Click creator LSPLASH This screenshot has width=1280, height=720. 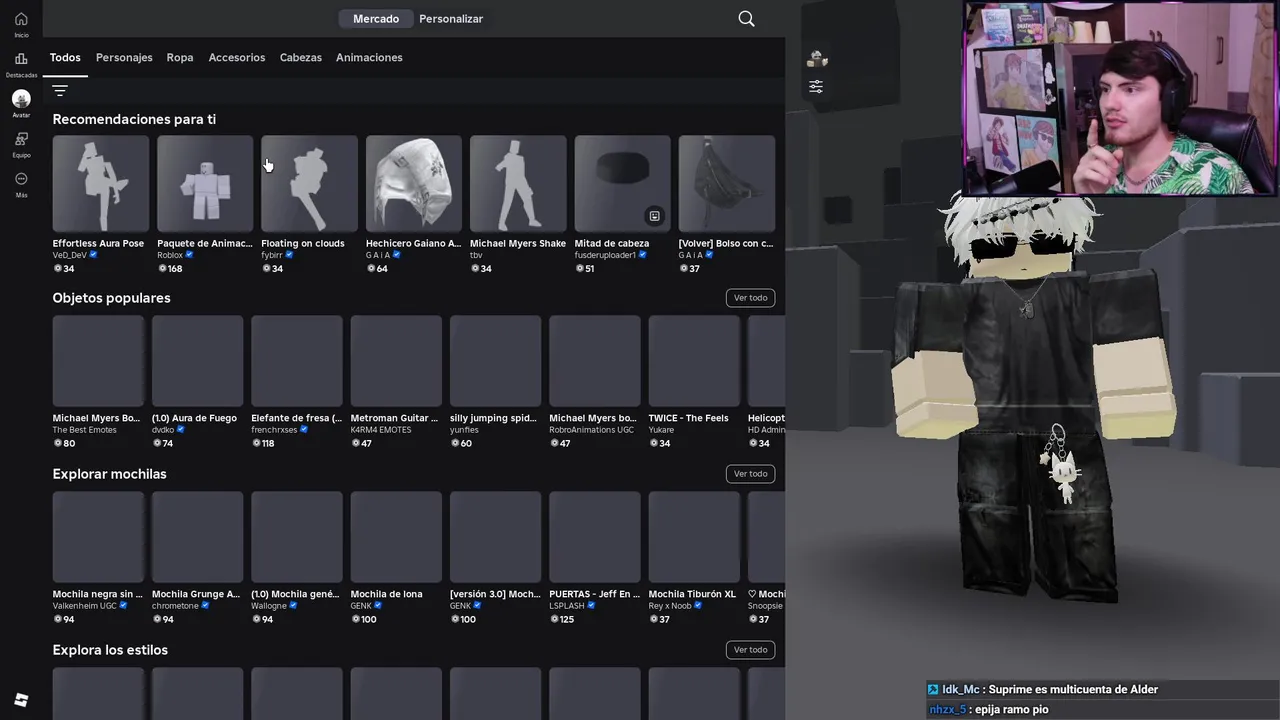pyautogui.click(x=567, y=606)
